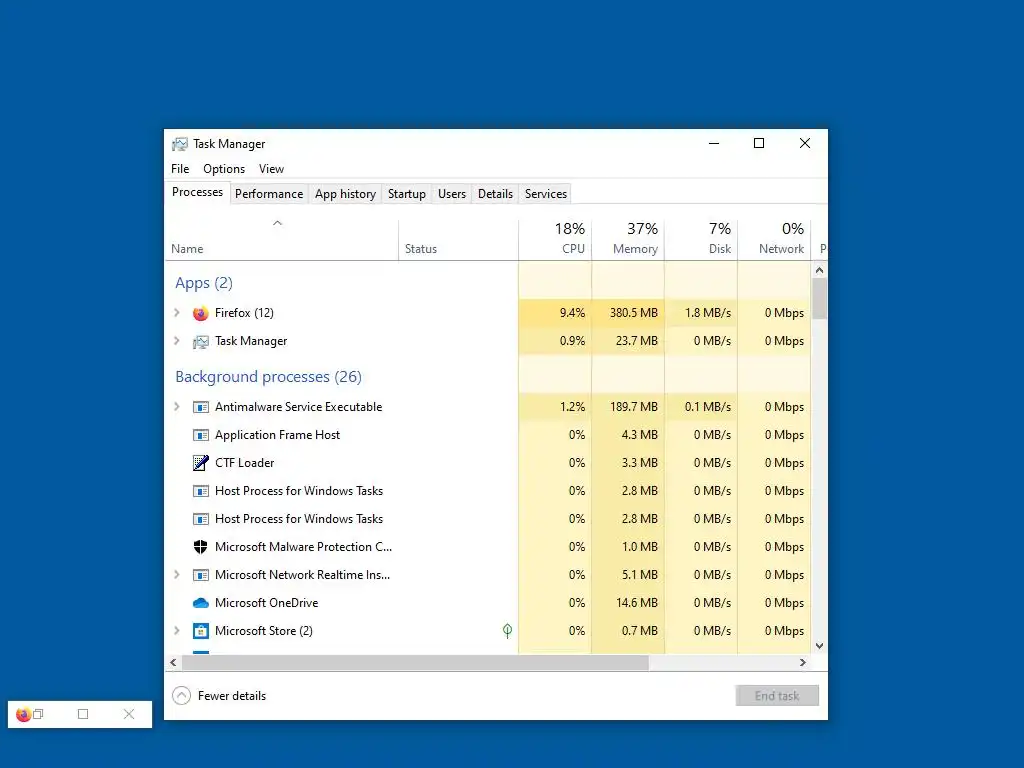Click the horizontal scrollbar thumb
1024x768 pixels.
tap(415, 662)
